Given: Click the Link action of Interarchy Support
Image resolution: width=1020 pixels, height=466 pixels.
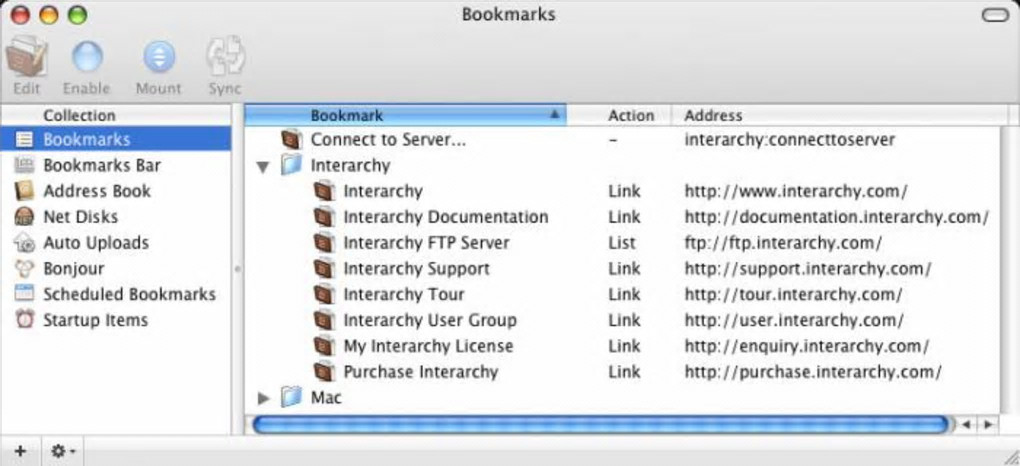Looking at the screenshot, I should click(624, 269).
